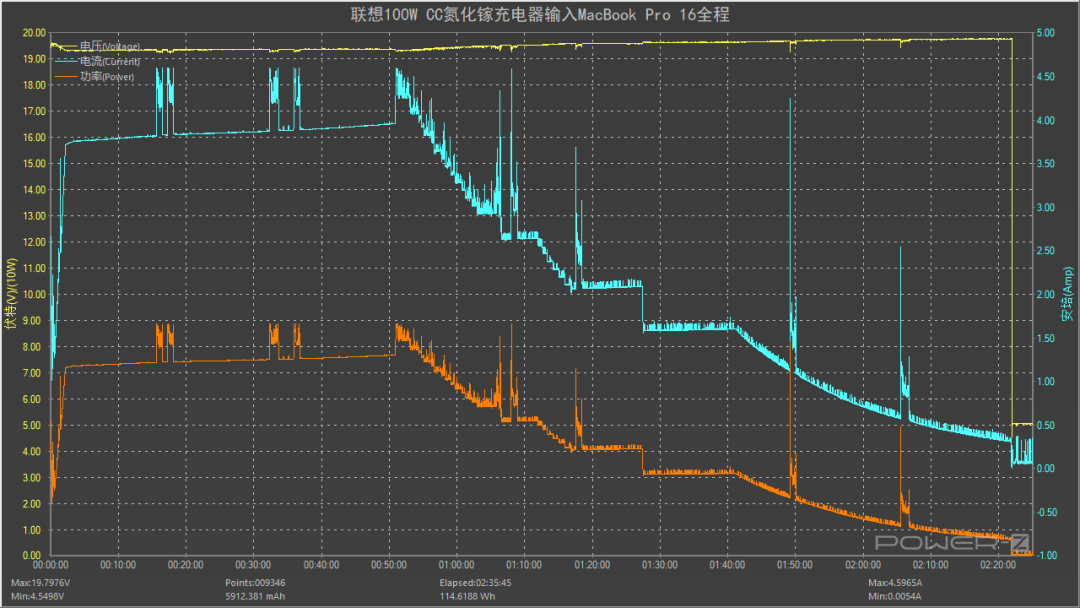Click the 4.50 amp axis label
The height and width of the screenshot is (608, 1080).
click(1046, 76)
